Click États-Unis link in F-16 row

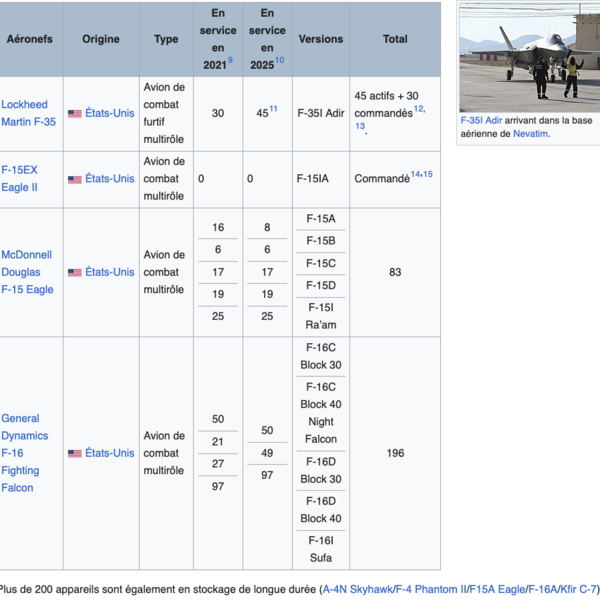click(x=109, y=453)
